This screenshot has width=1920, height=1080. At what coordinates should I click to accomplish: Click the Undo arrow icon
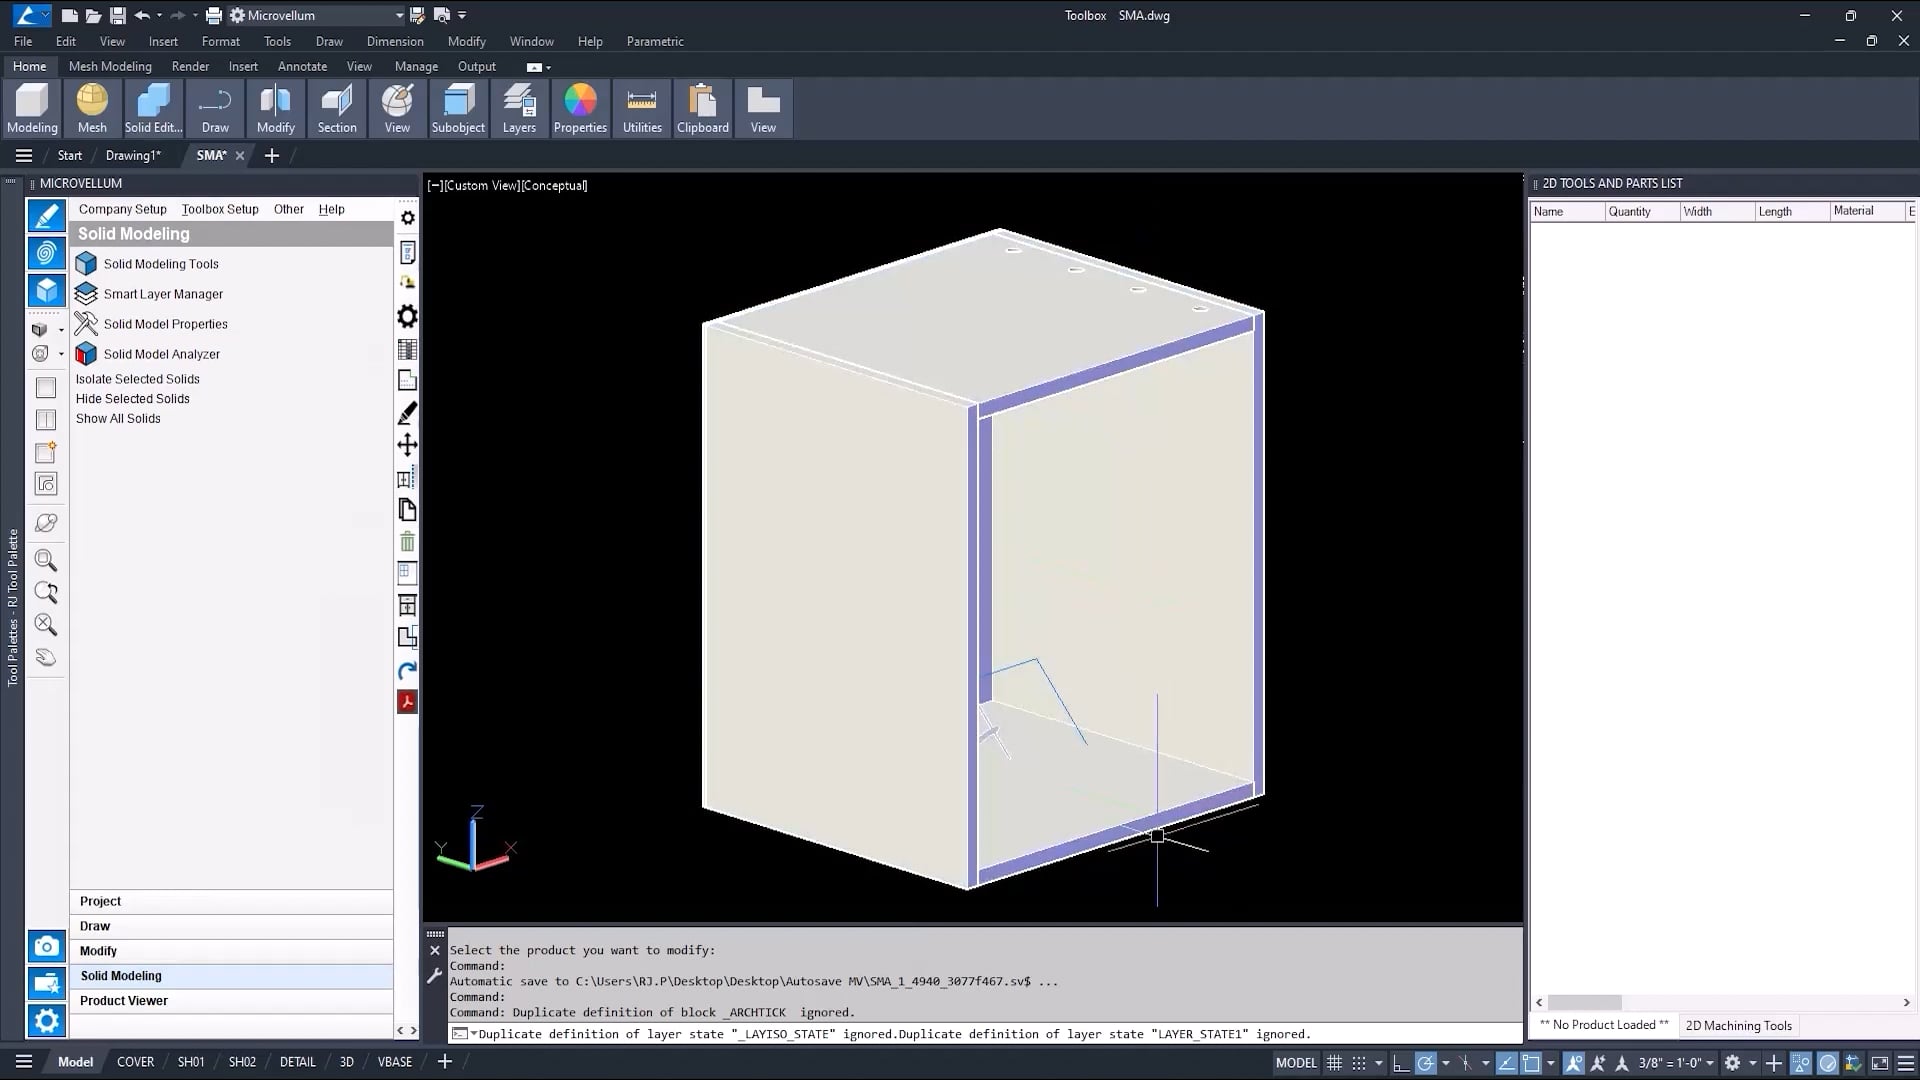142,15
